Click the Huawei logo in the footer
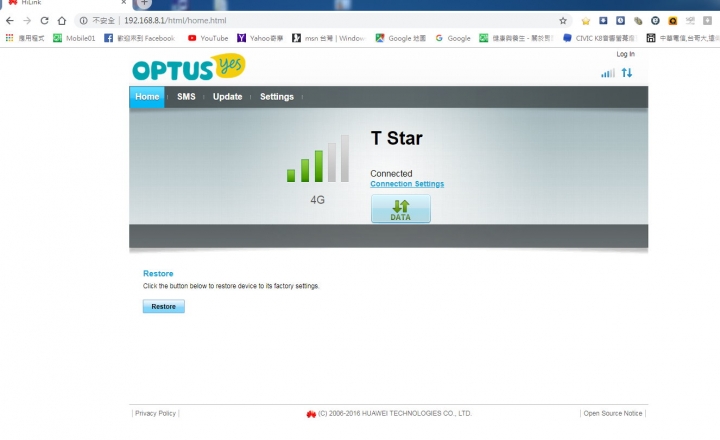 [311, 414]
